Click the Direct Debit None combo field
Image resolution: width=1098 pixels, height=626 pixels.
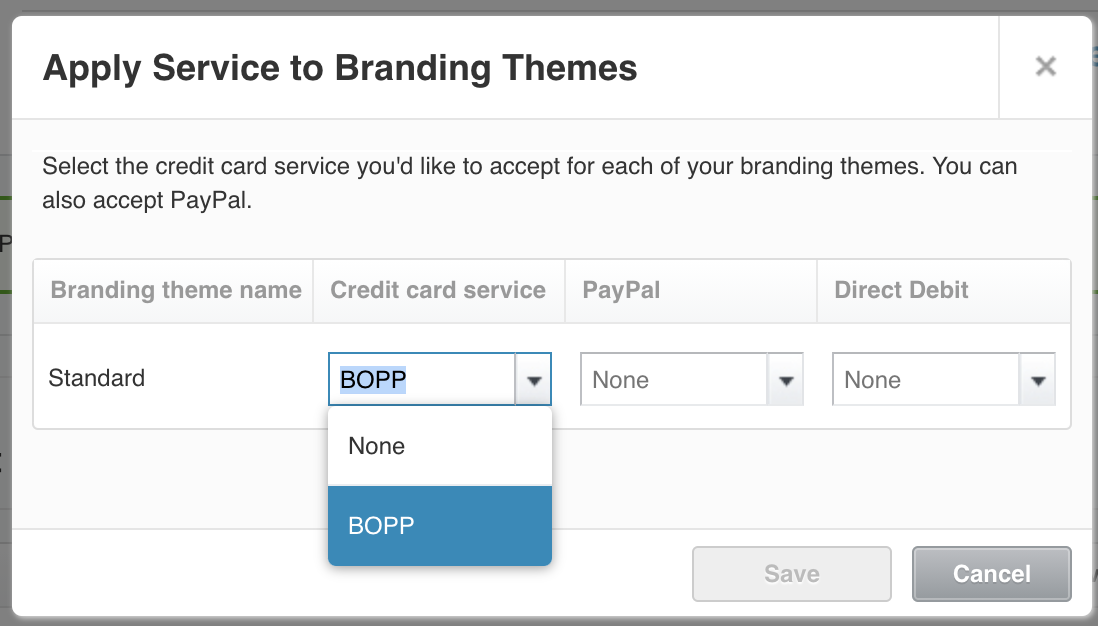point(926,380)
